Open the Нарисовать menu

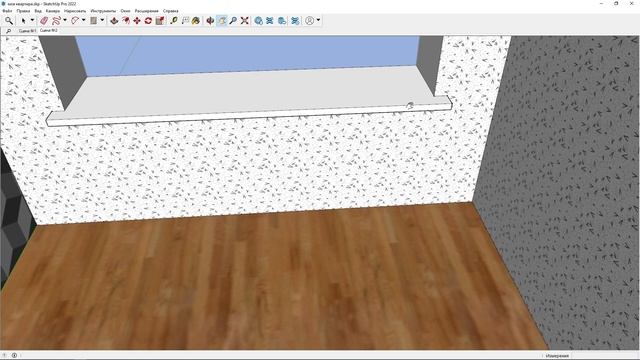point(75,11)
